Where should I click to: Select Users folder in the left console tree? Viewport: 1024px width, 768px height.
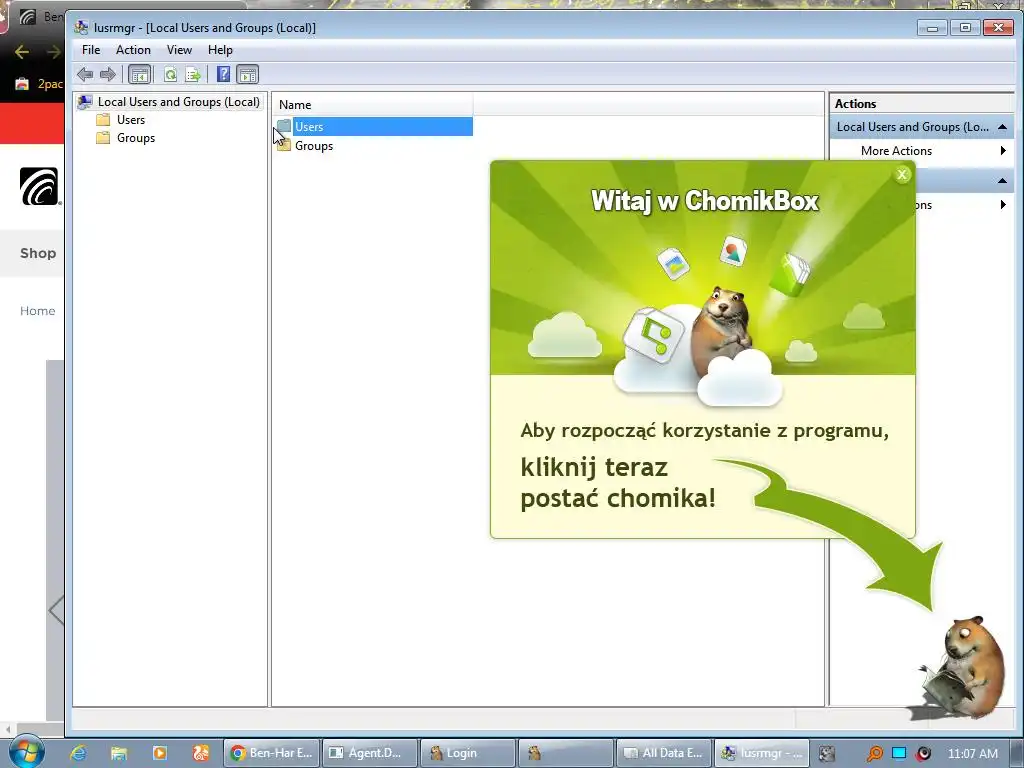131,120
